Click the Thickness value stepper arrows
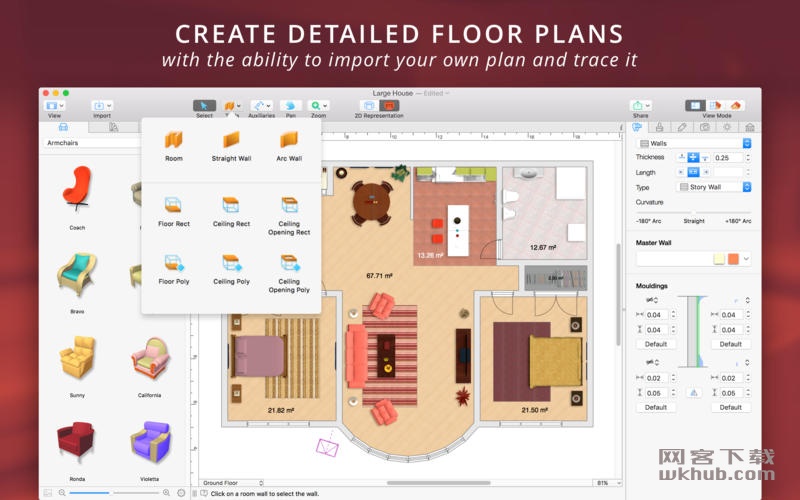Screen dimensions: 800x500 748,158
